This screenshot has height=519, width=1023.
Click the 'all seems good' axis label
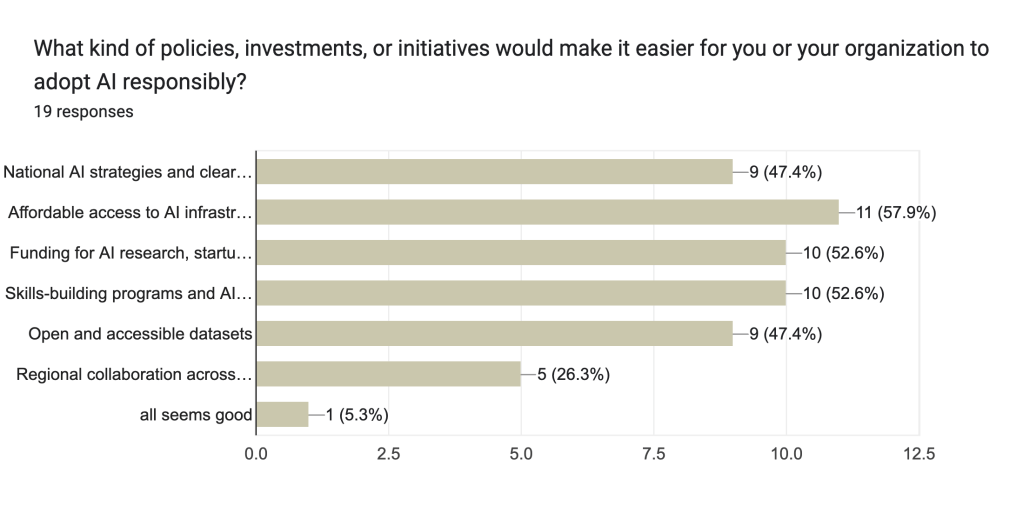(195, 415)
